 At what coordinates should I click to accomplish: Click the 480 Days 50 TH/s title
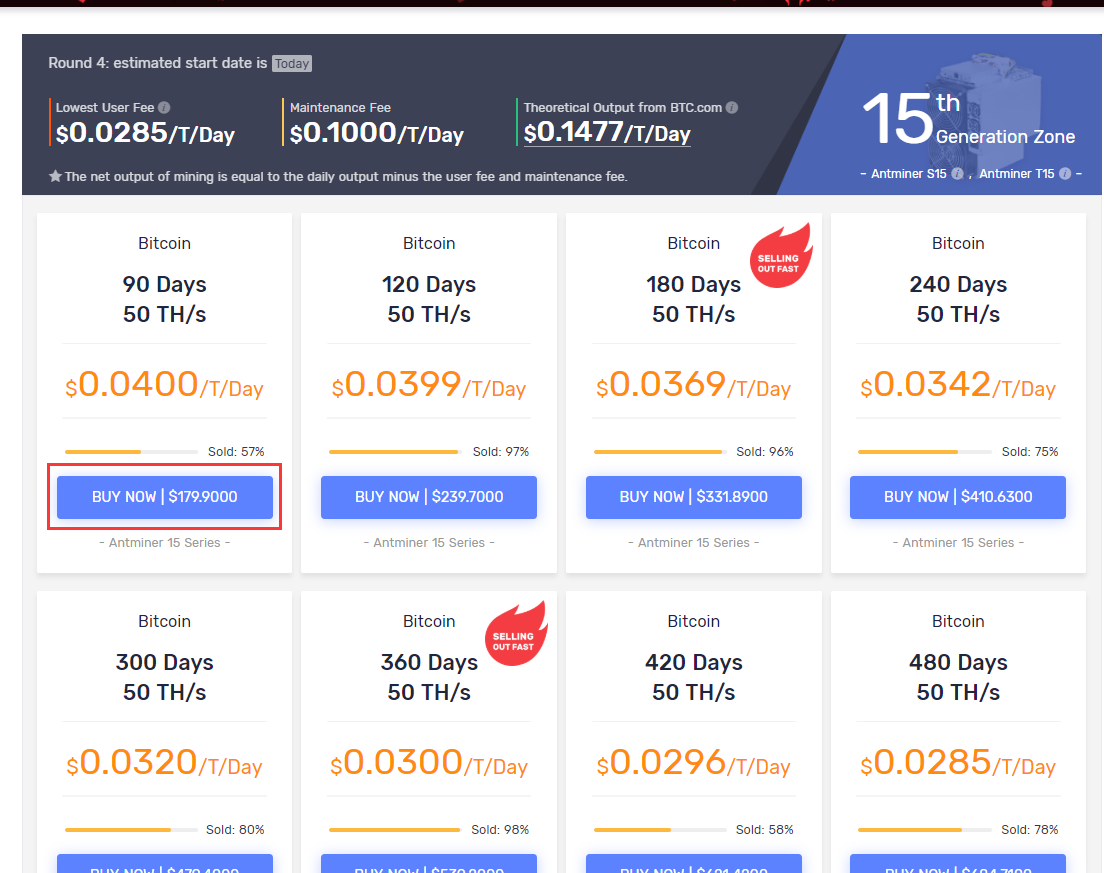(x=958, y=677)
